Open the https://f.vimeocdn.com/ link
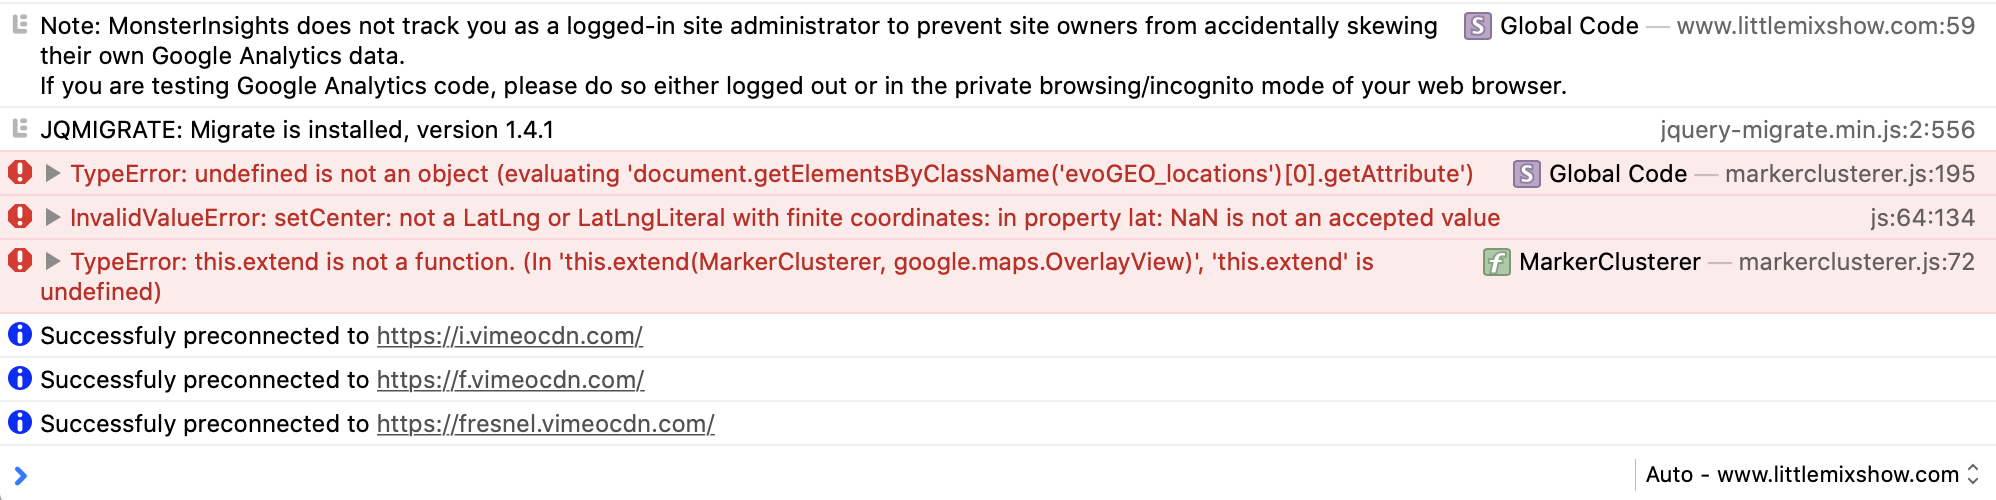The width and height of the screenshot is (1996, 500). (x=510, y=380)
